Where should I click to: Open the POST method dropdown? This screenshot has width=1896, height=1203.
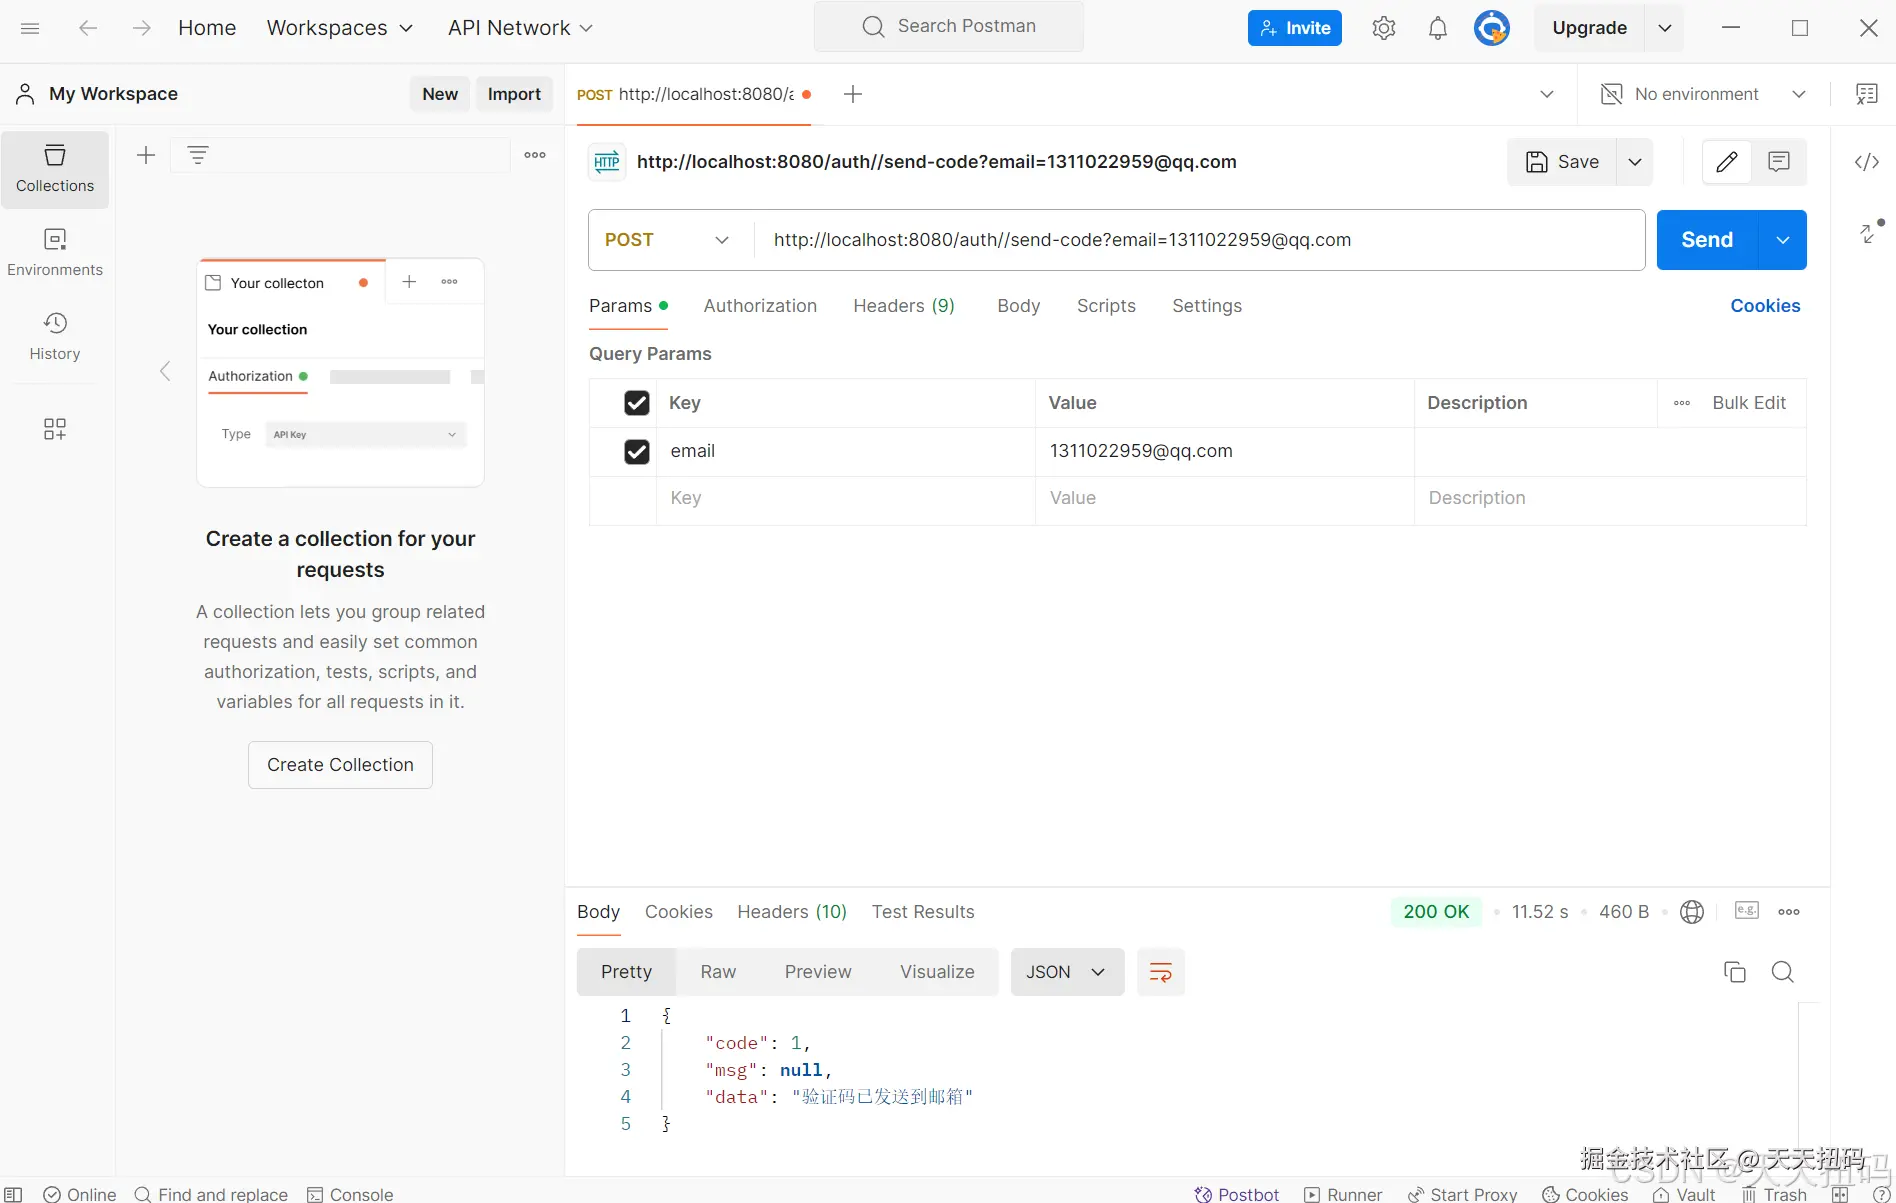tap(668, 240)
